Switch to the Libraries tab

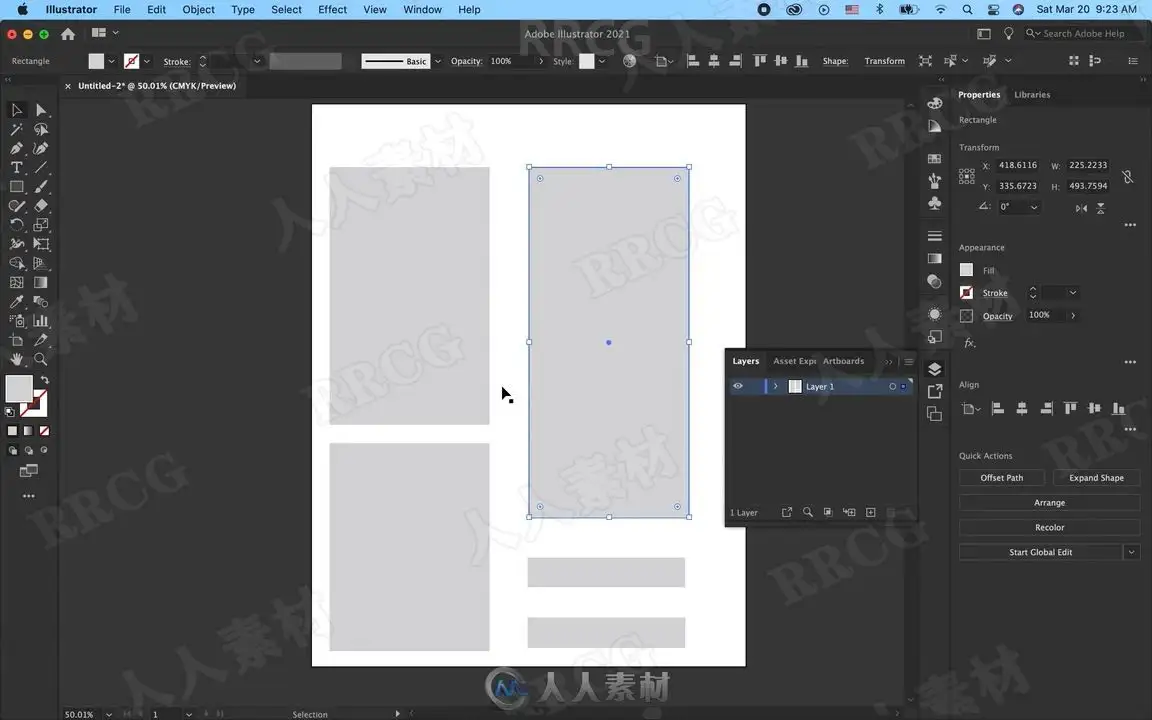[1032, 95]
